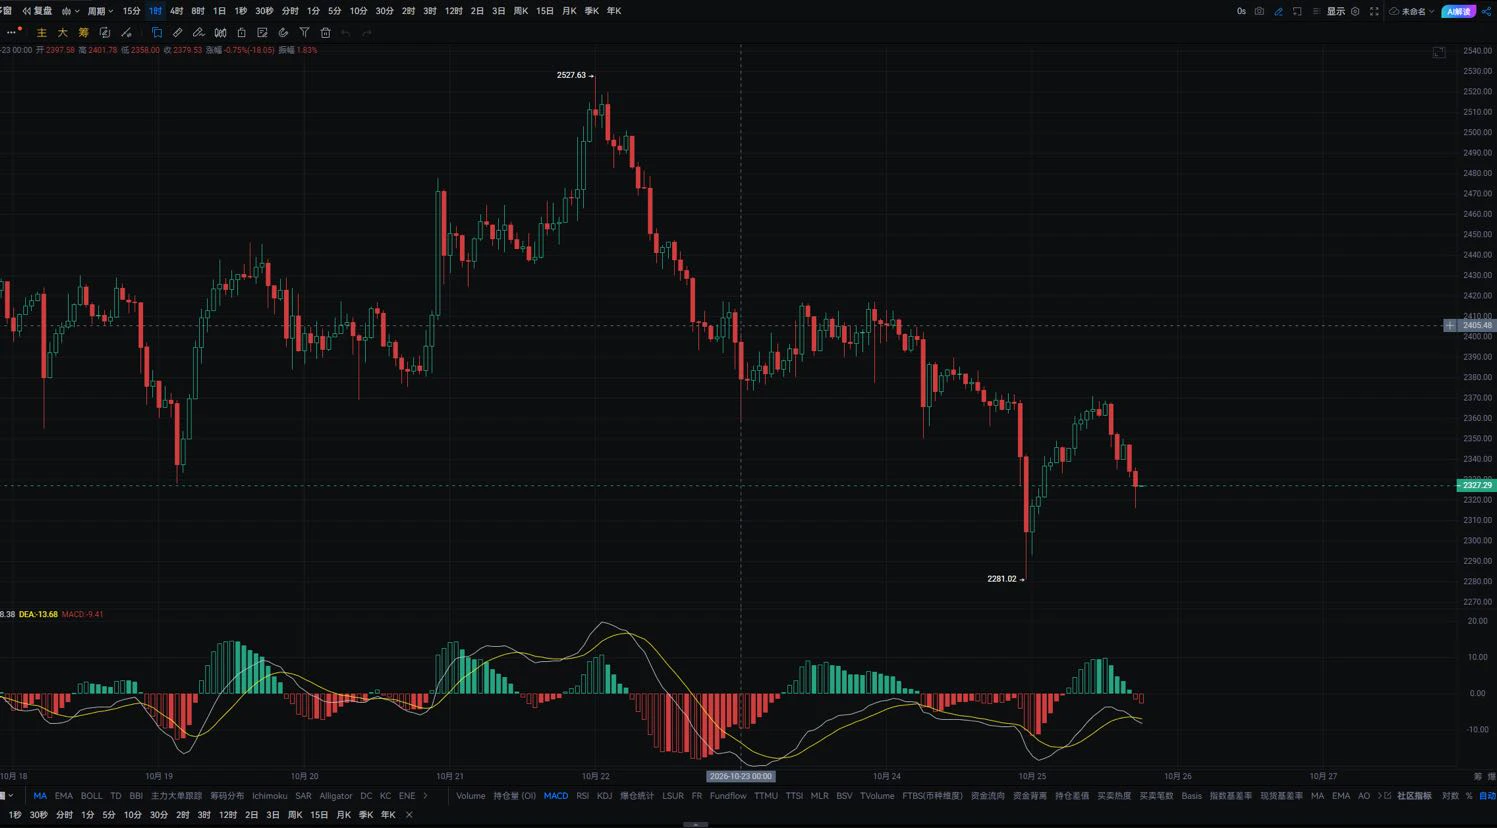This screenshot has width=1497, height=828.
Task: Toggle the MACD sub indicator
Action: [556, 796]
